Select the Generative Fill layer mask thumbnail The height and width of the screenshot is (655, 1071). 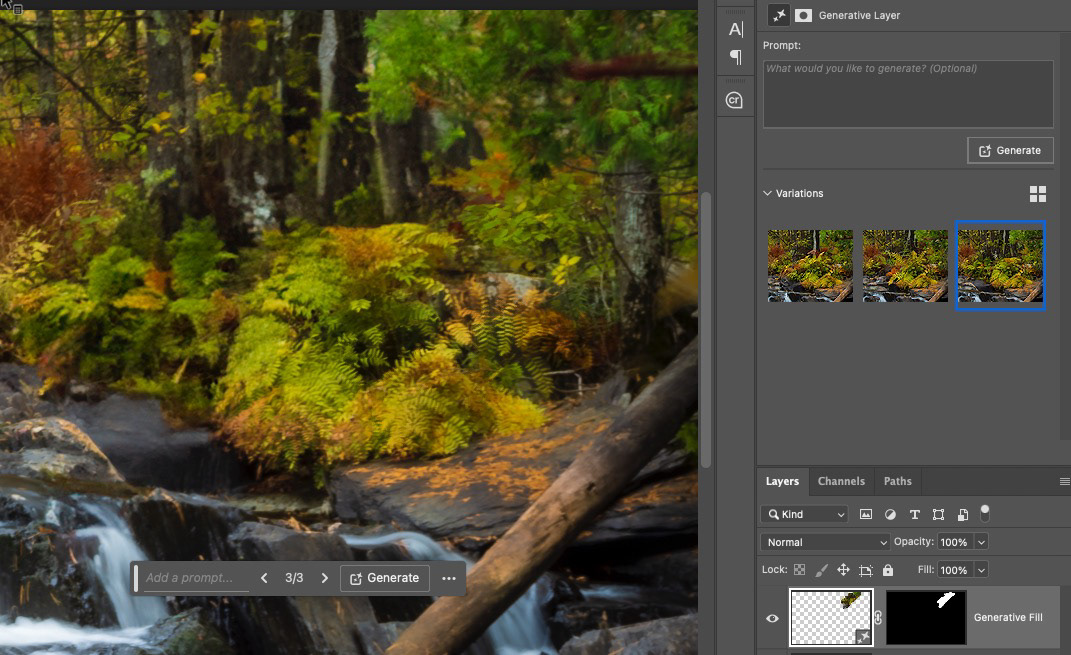coord(926,617)
